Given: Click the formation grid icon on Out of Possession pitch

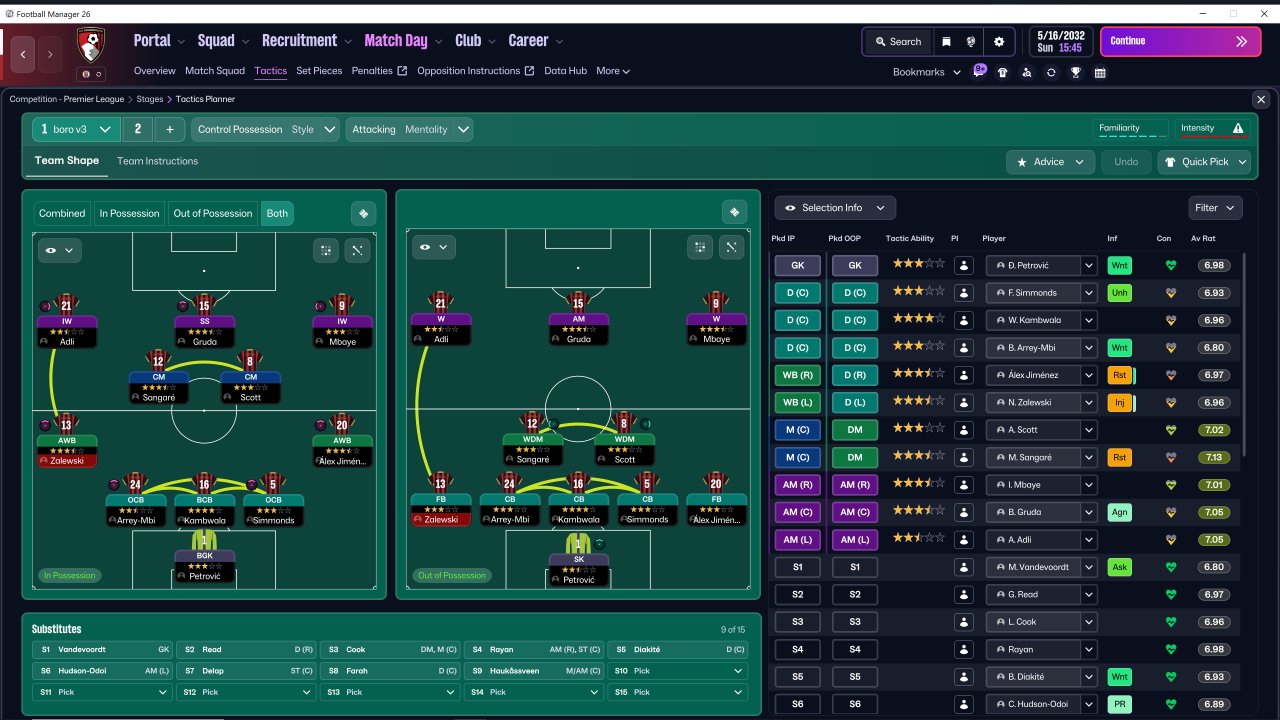Looking at the screenshot, I should point(700,247).
